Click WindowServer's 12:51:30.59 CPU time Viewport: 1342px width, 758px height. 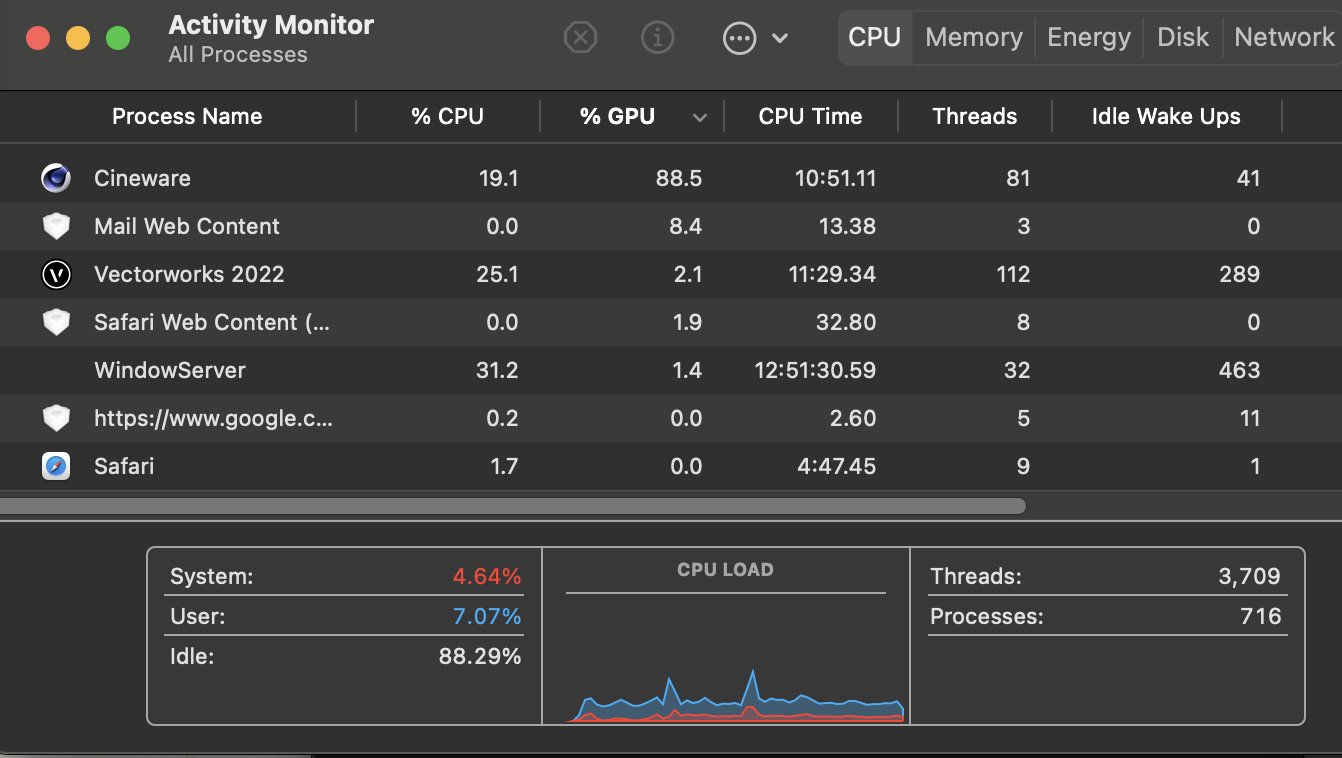point(815,370)
